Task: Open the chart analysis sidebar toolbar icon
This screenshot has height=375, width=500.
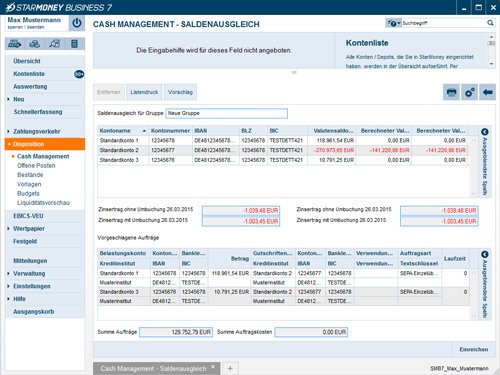Action: click(54, 44)
